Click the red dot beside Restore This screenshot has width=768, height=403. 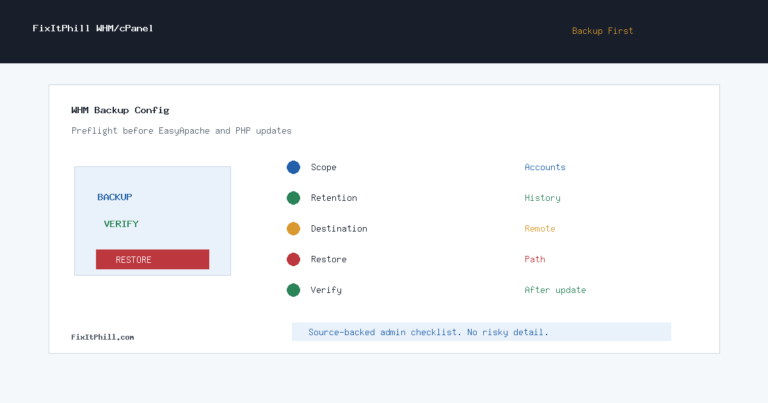pos(293,260)
